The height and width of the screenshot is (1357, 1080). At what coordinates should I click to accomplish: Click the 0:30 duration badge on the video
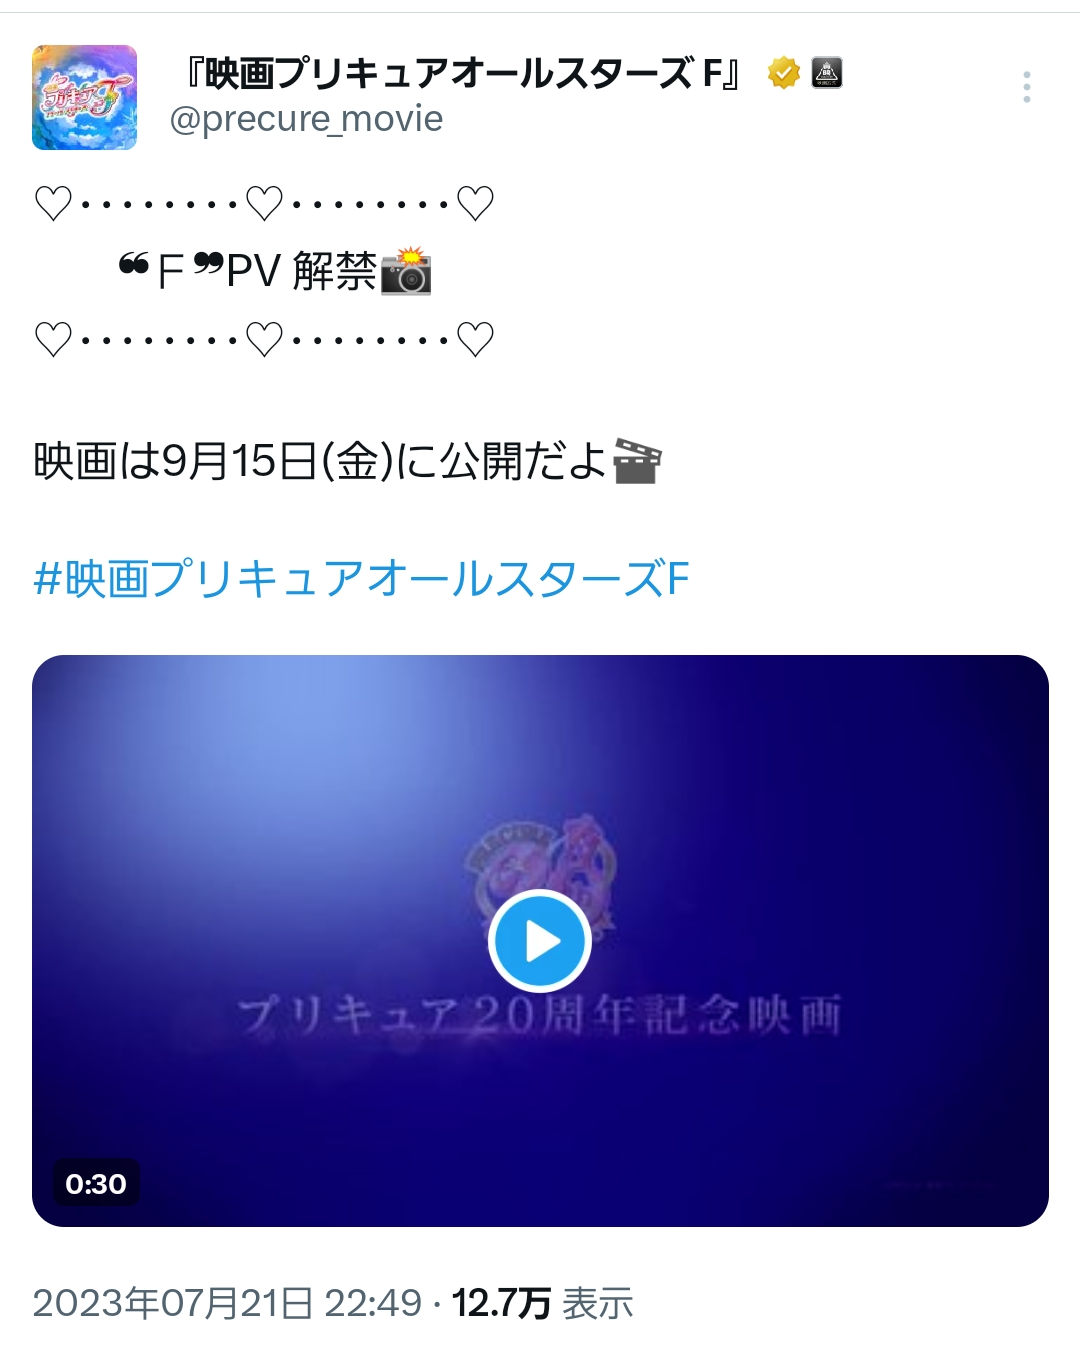96,1184
